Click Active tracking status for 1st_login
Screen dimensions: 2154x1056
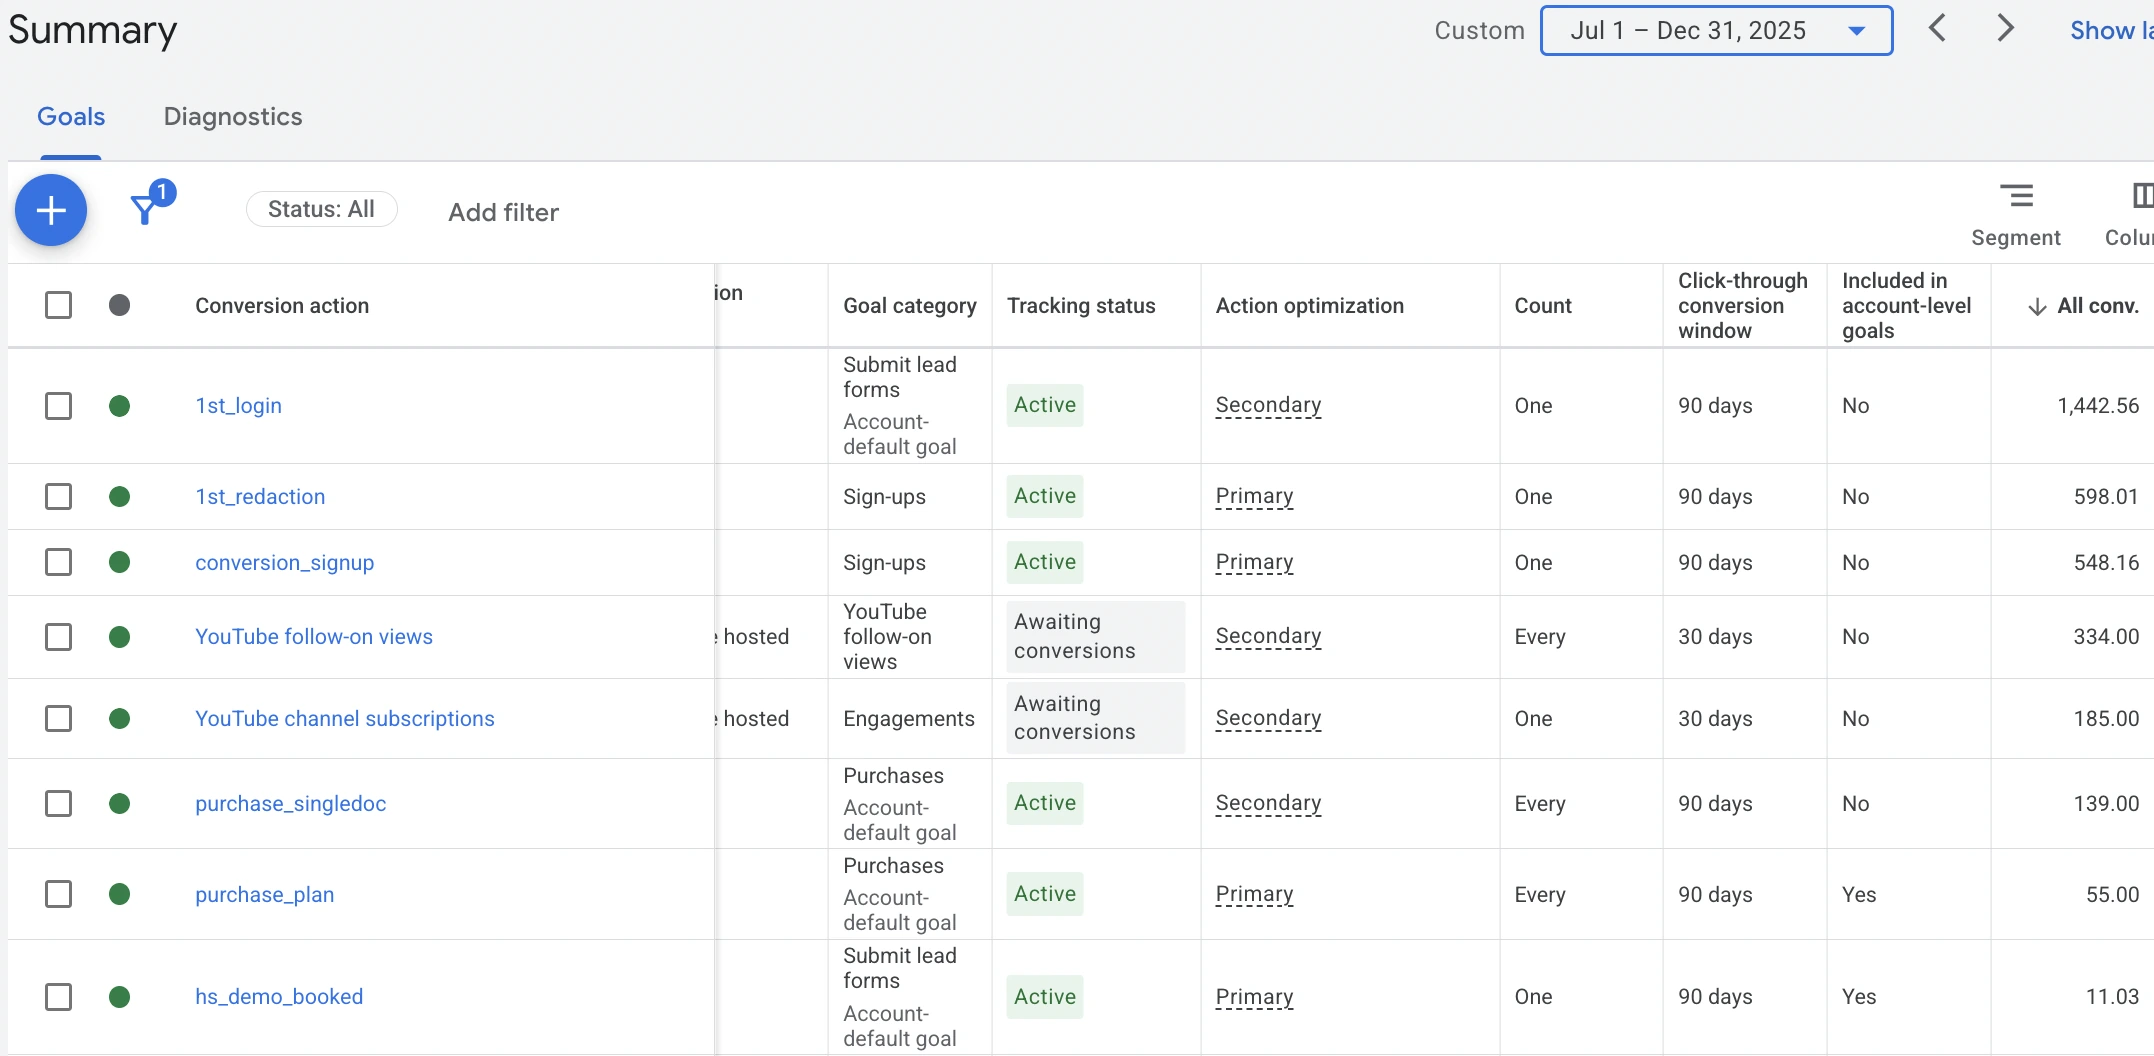click(x=1045, y=405)
